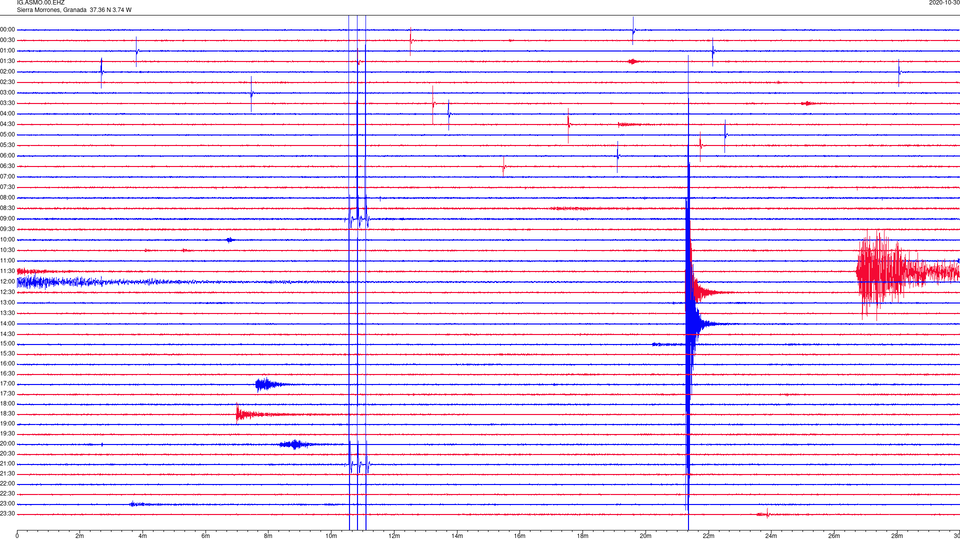This screenshot has height=540, width=960.
Task: Select the 04:00 trace time label
Action: (8, 114)
